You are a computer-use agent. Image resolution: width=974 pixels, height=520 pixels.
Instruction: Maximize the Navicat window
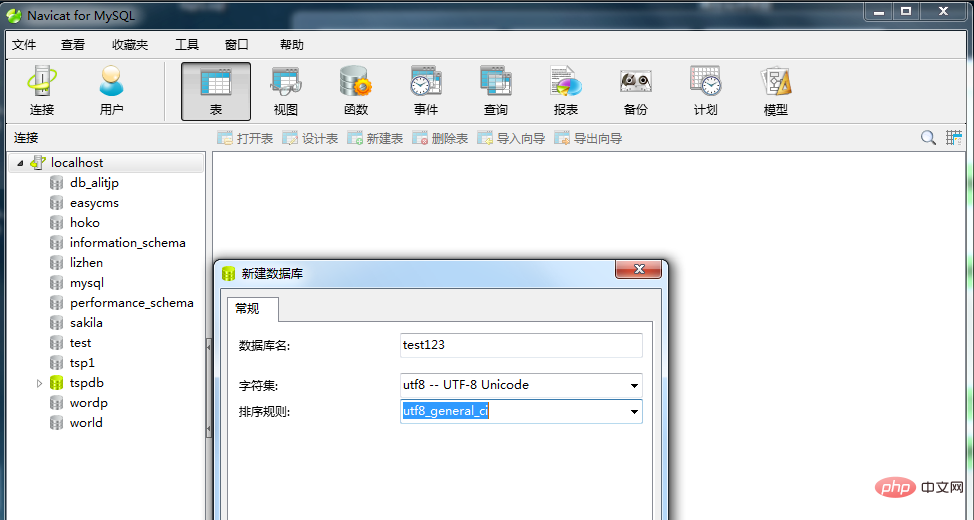coord(906,11)
